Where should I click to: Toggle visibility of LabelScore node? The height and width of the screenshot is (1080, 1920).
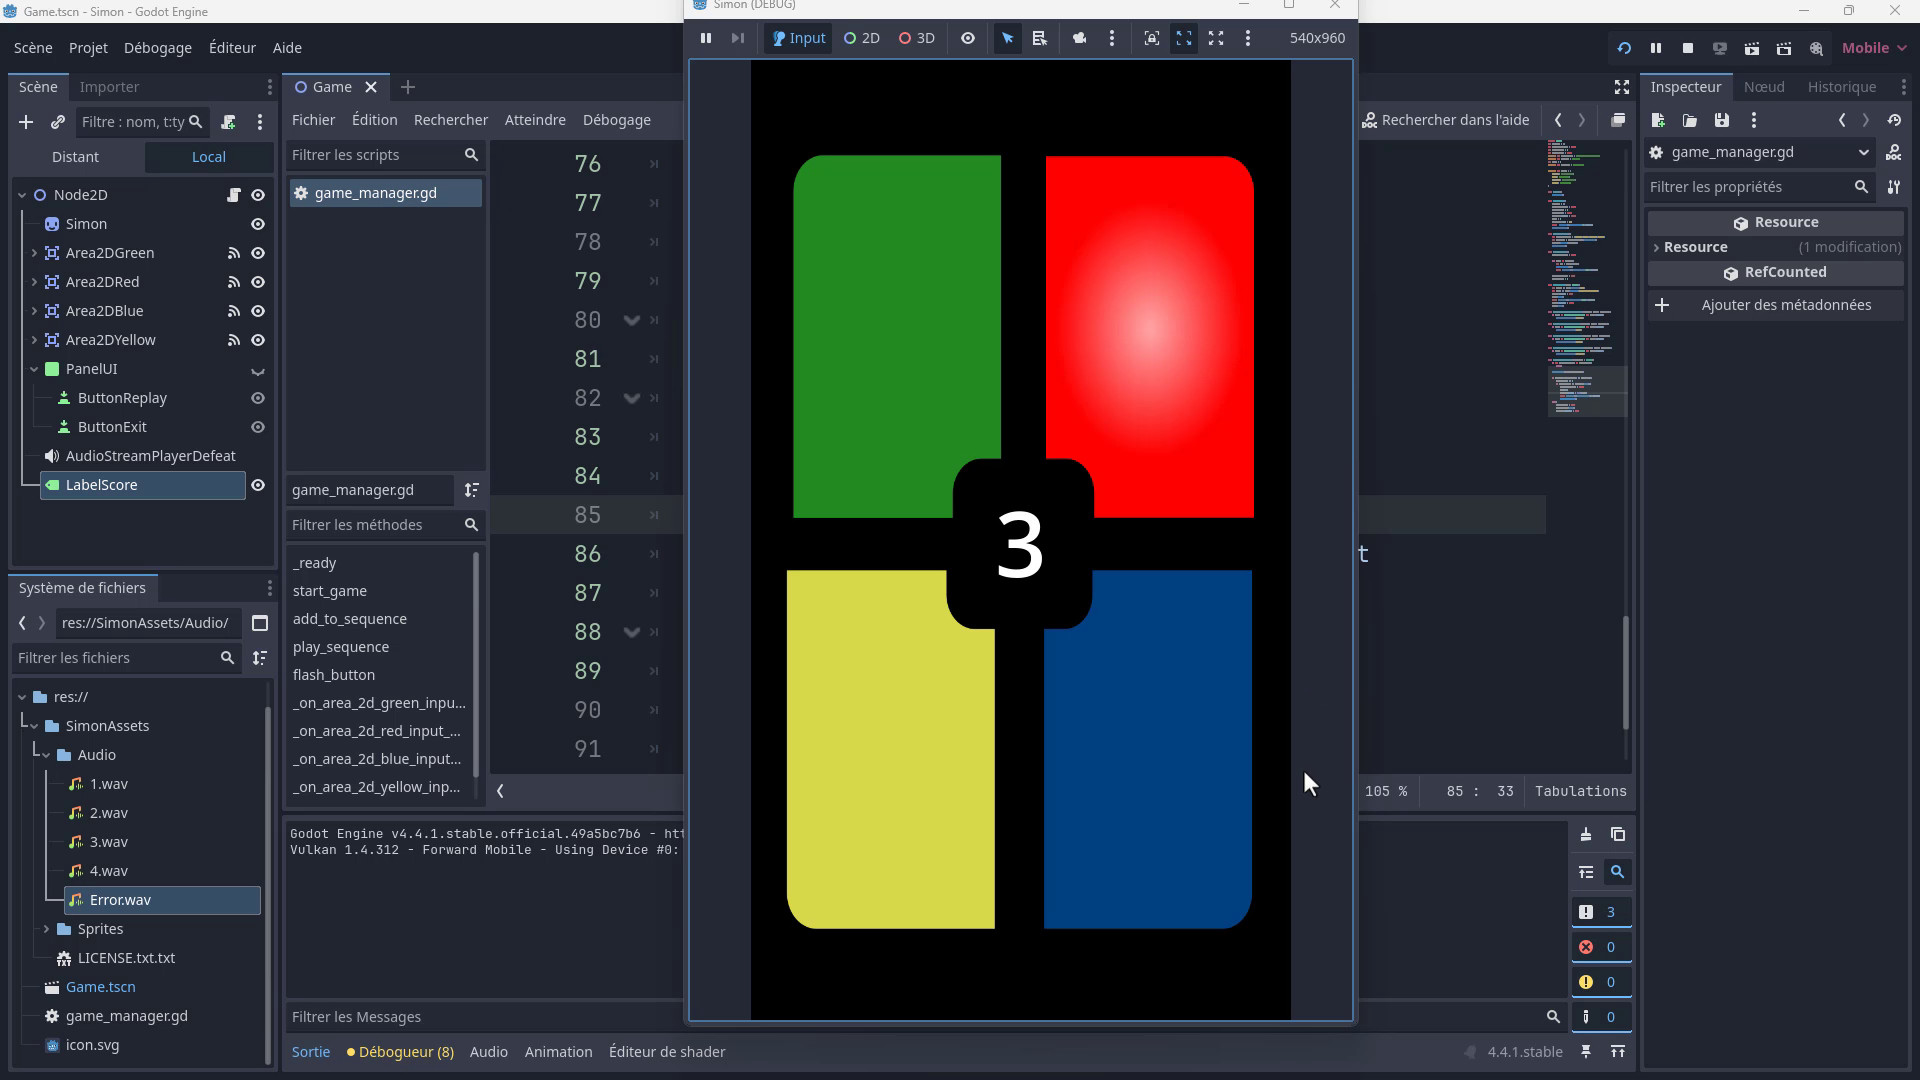[258, 485]
